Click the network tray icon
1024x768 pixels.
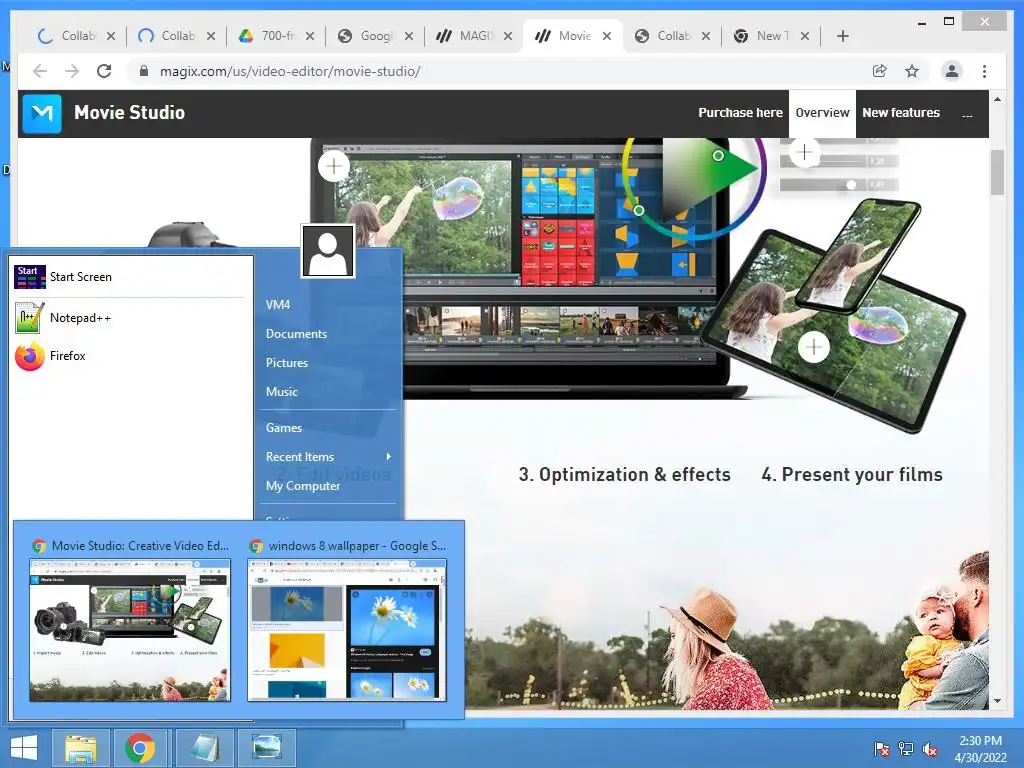[x=906, y=749]
